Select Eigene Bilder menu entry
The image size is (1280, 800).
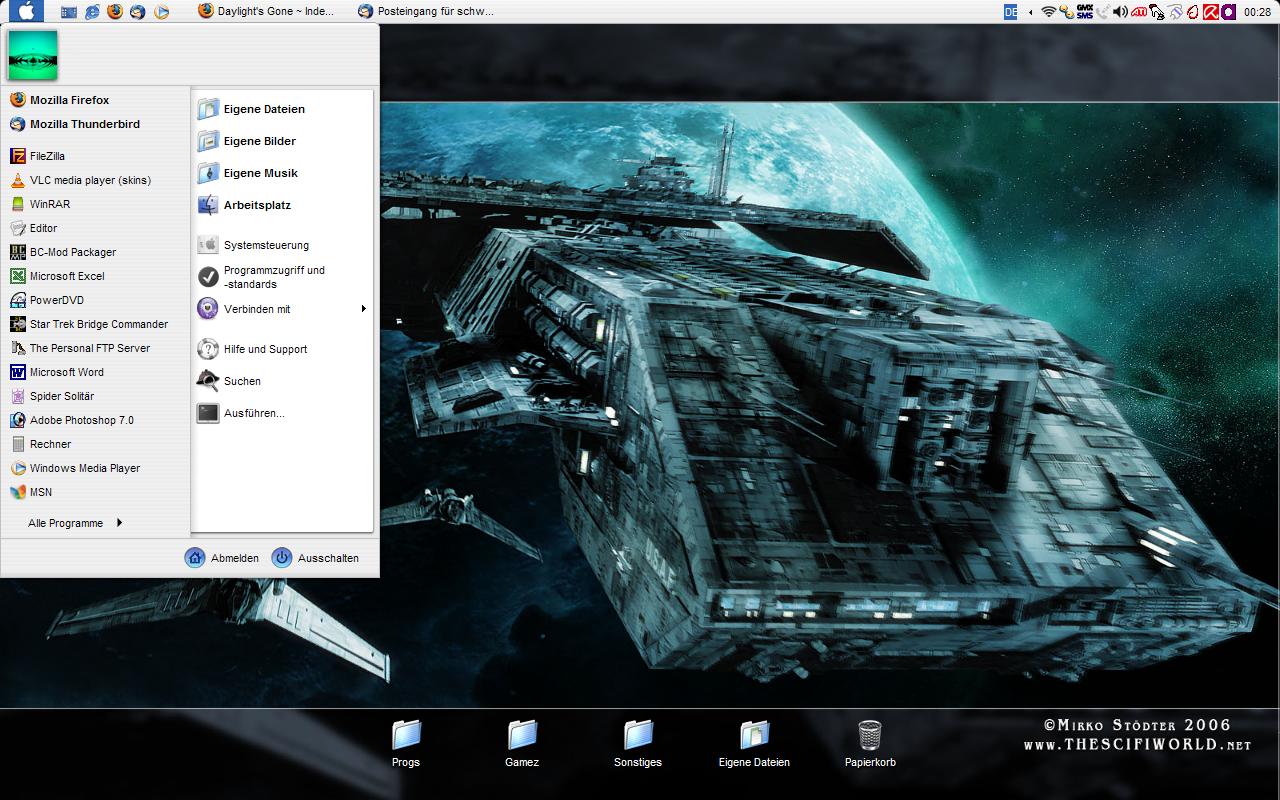coord(259,141)
